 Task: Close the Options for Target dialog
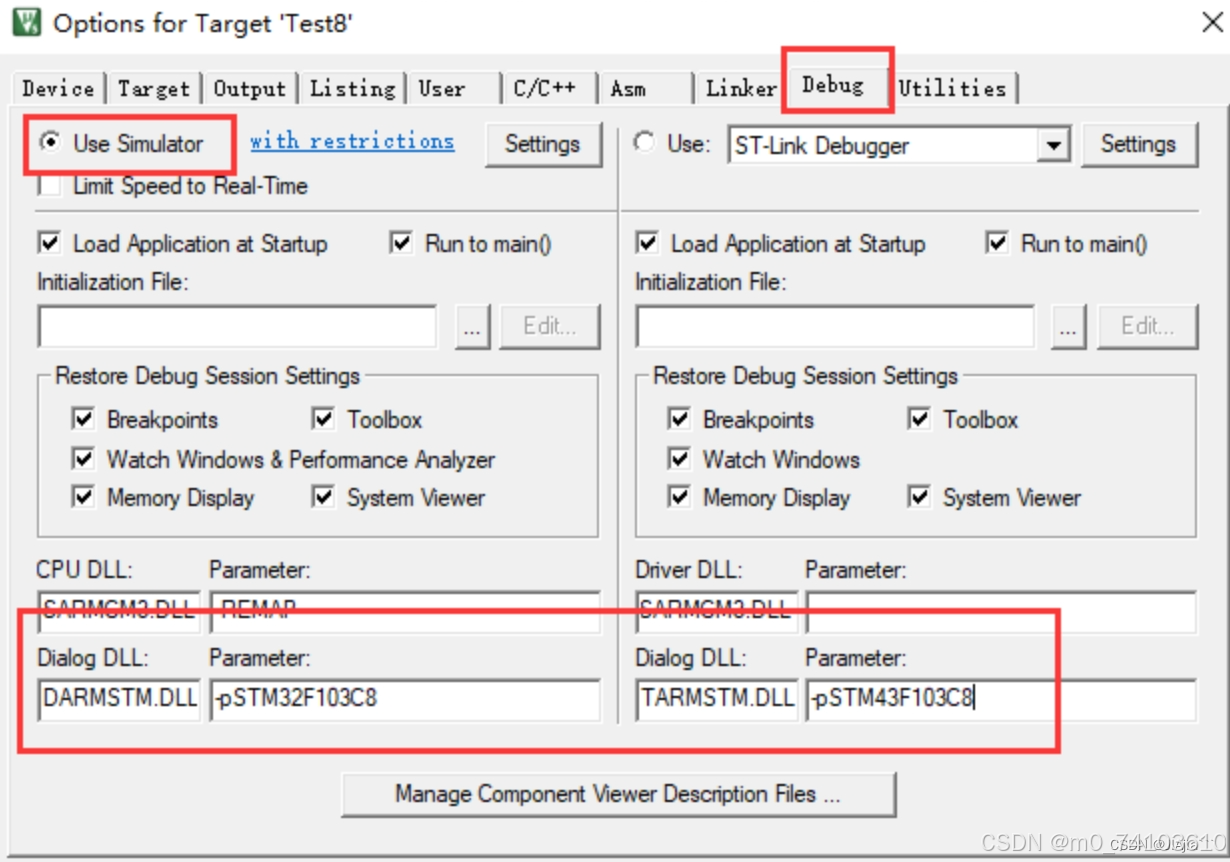click(1211, 23)
